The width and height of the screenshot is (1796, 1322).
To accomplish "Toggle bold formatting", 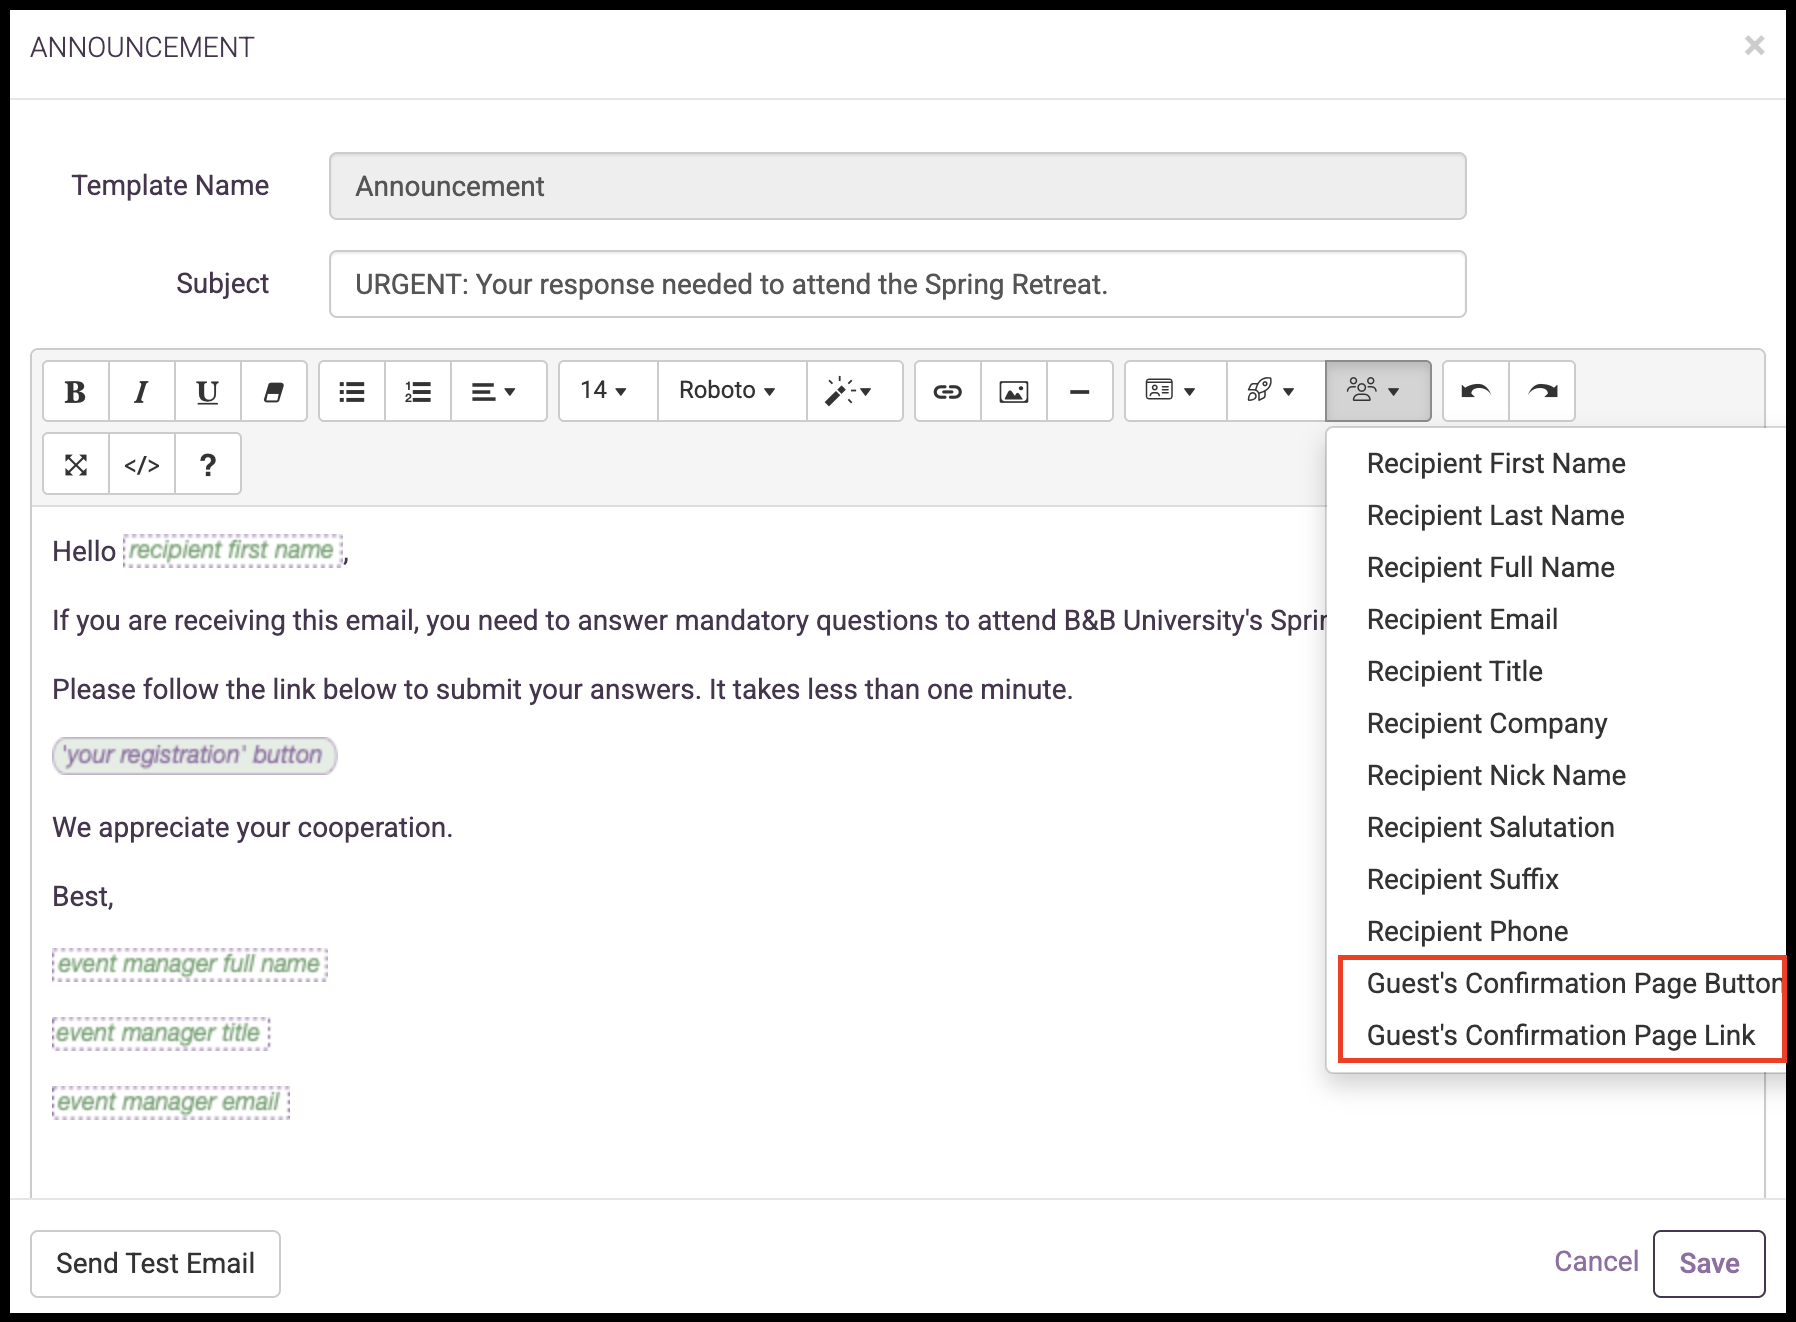I will [x=75, y=391].
